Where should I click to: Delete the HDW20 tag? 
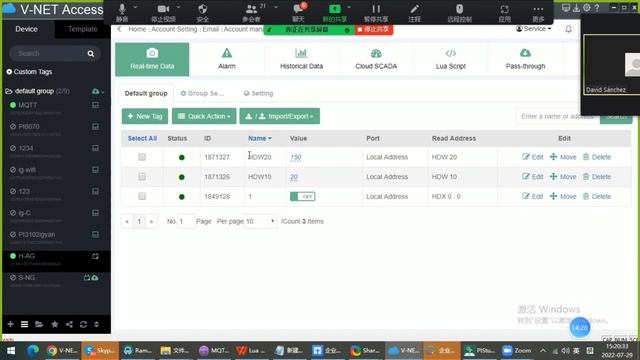(x=597, y=157)
